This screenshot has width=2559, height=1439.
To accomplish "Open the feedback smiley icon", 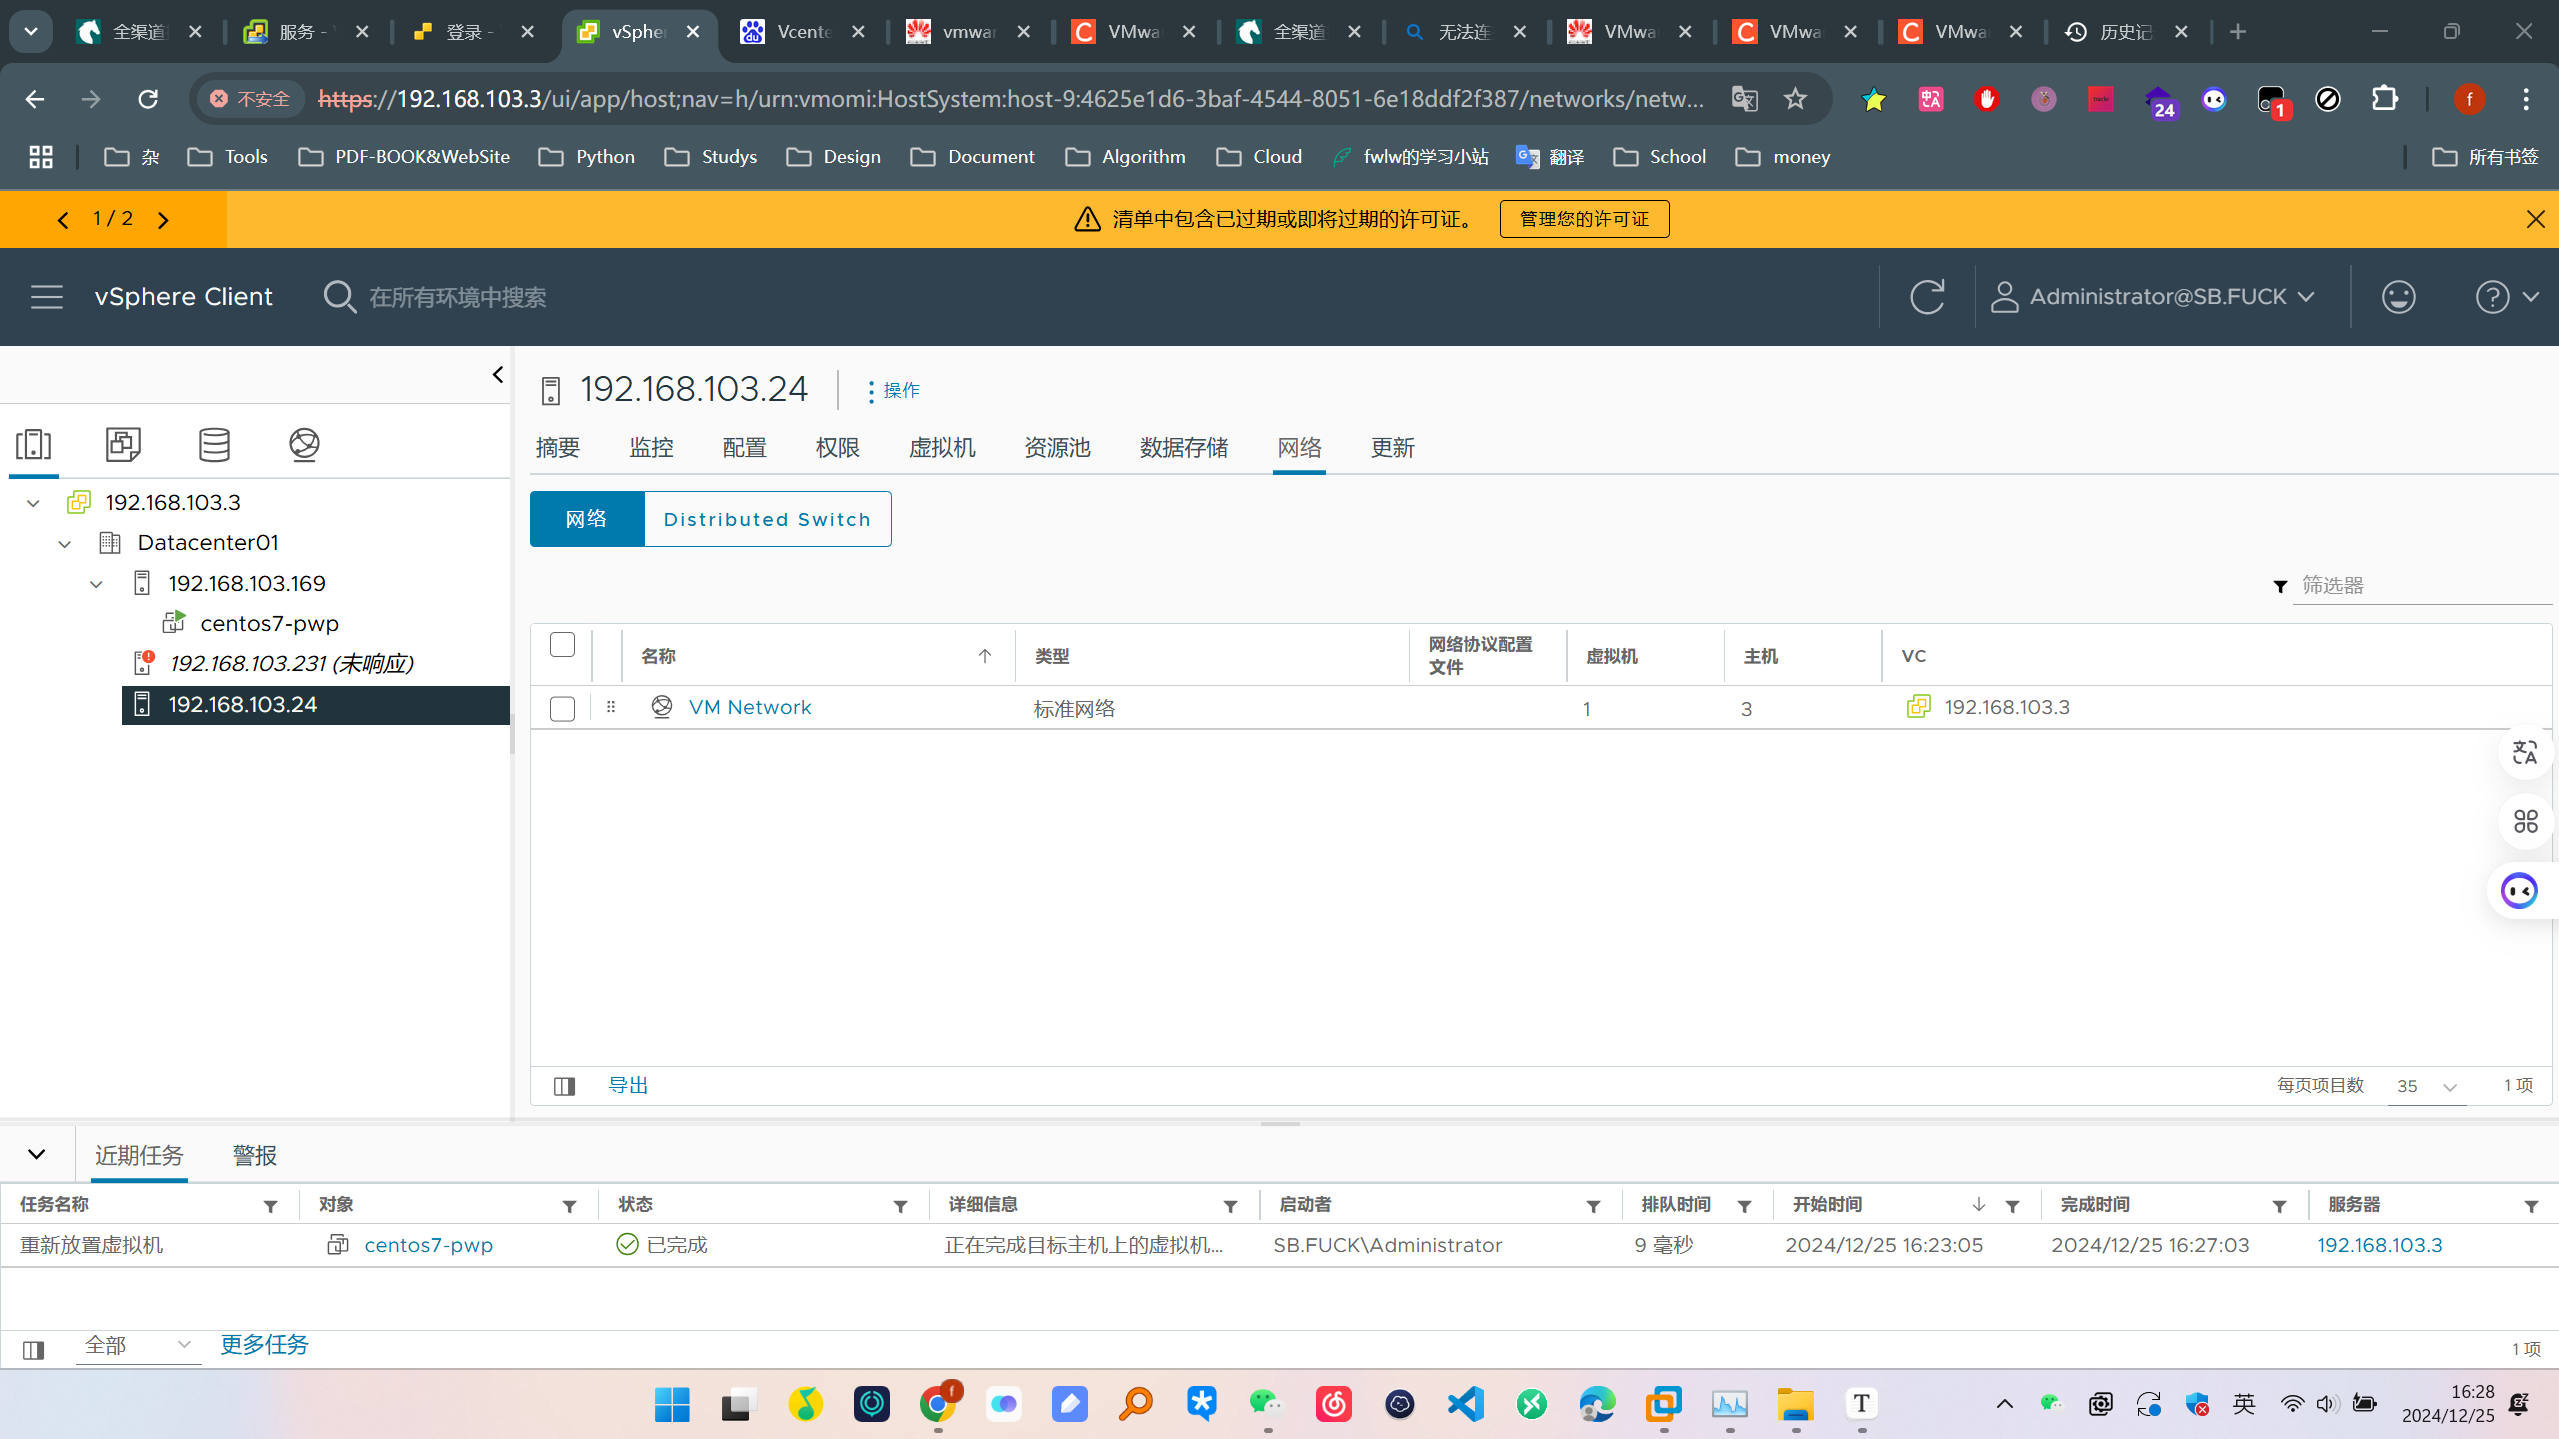I will (x=2398, y=297).
